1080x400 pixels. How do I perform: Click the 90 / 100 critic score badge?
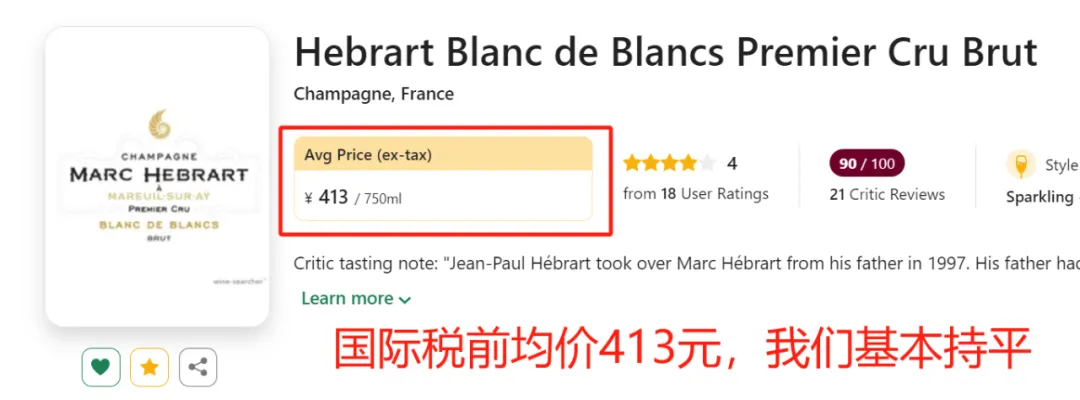click(x=866, y=163)
